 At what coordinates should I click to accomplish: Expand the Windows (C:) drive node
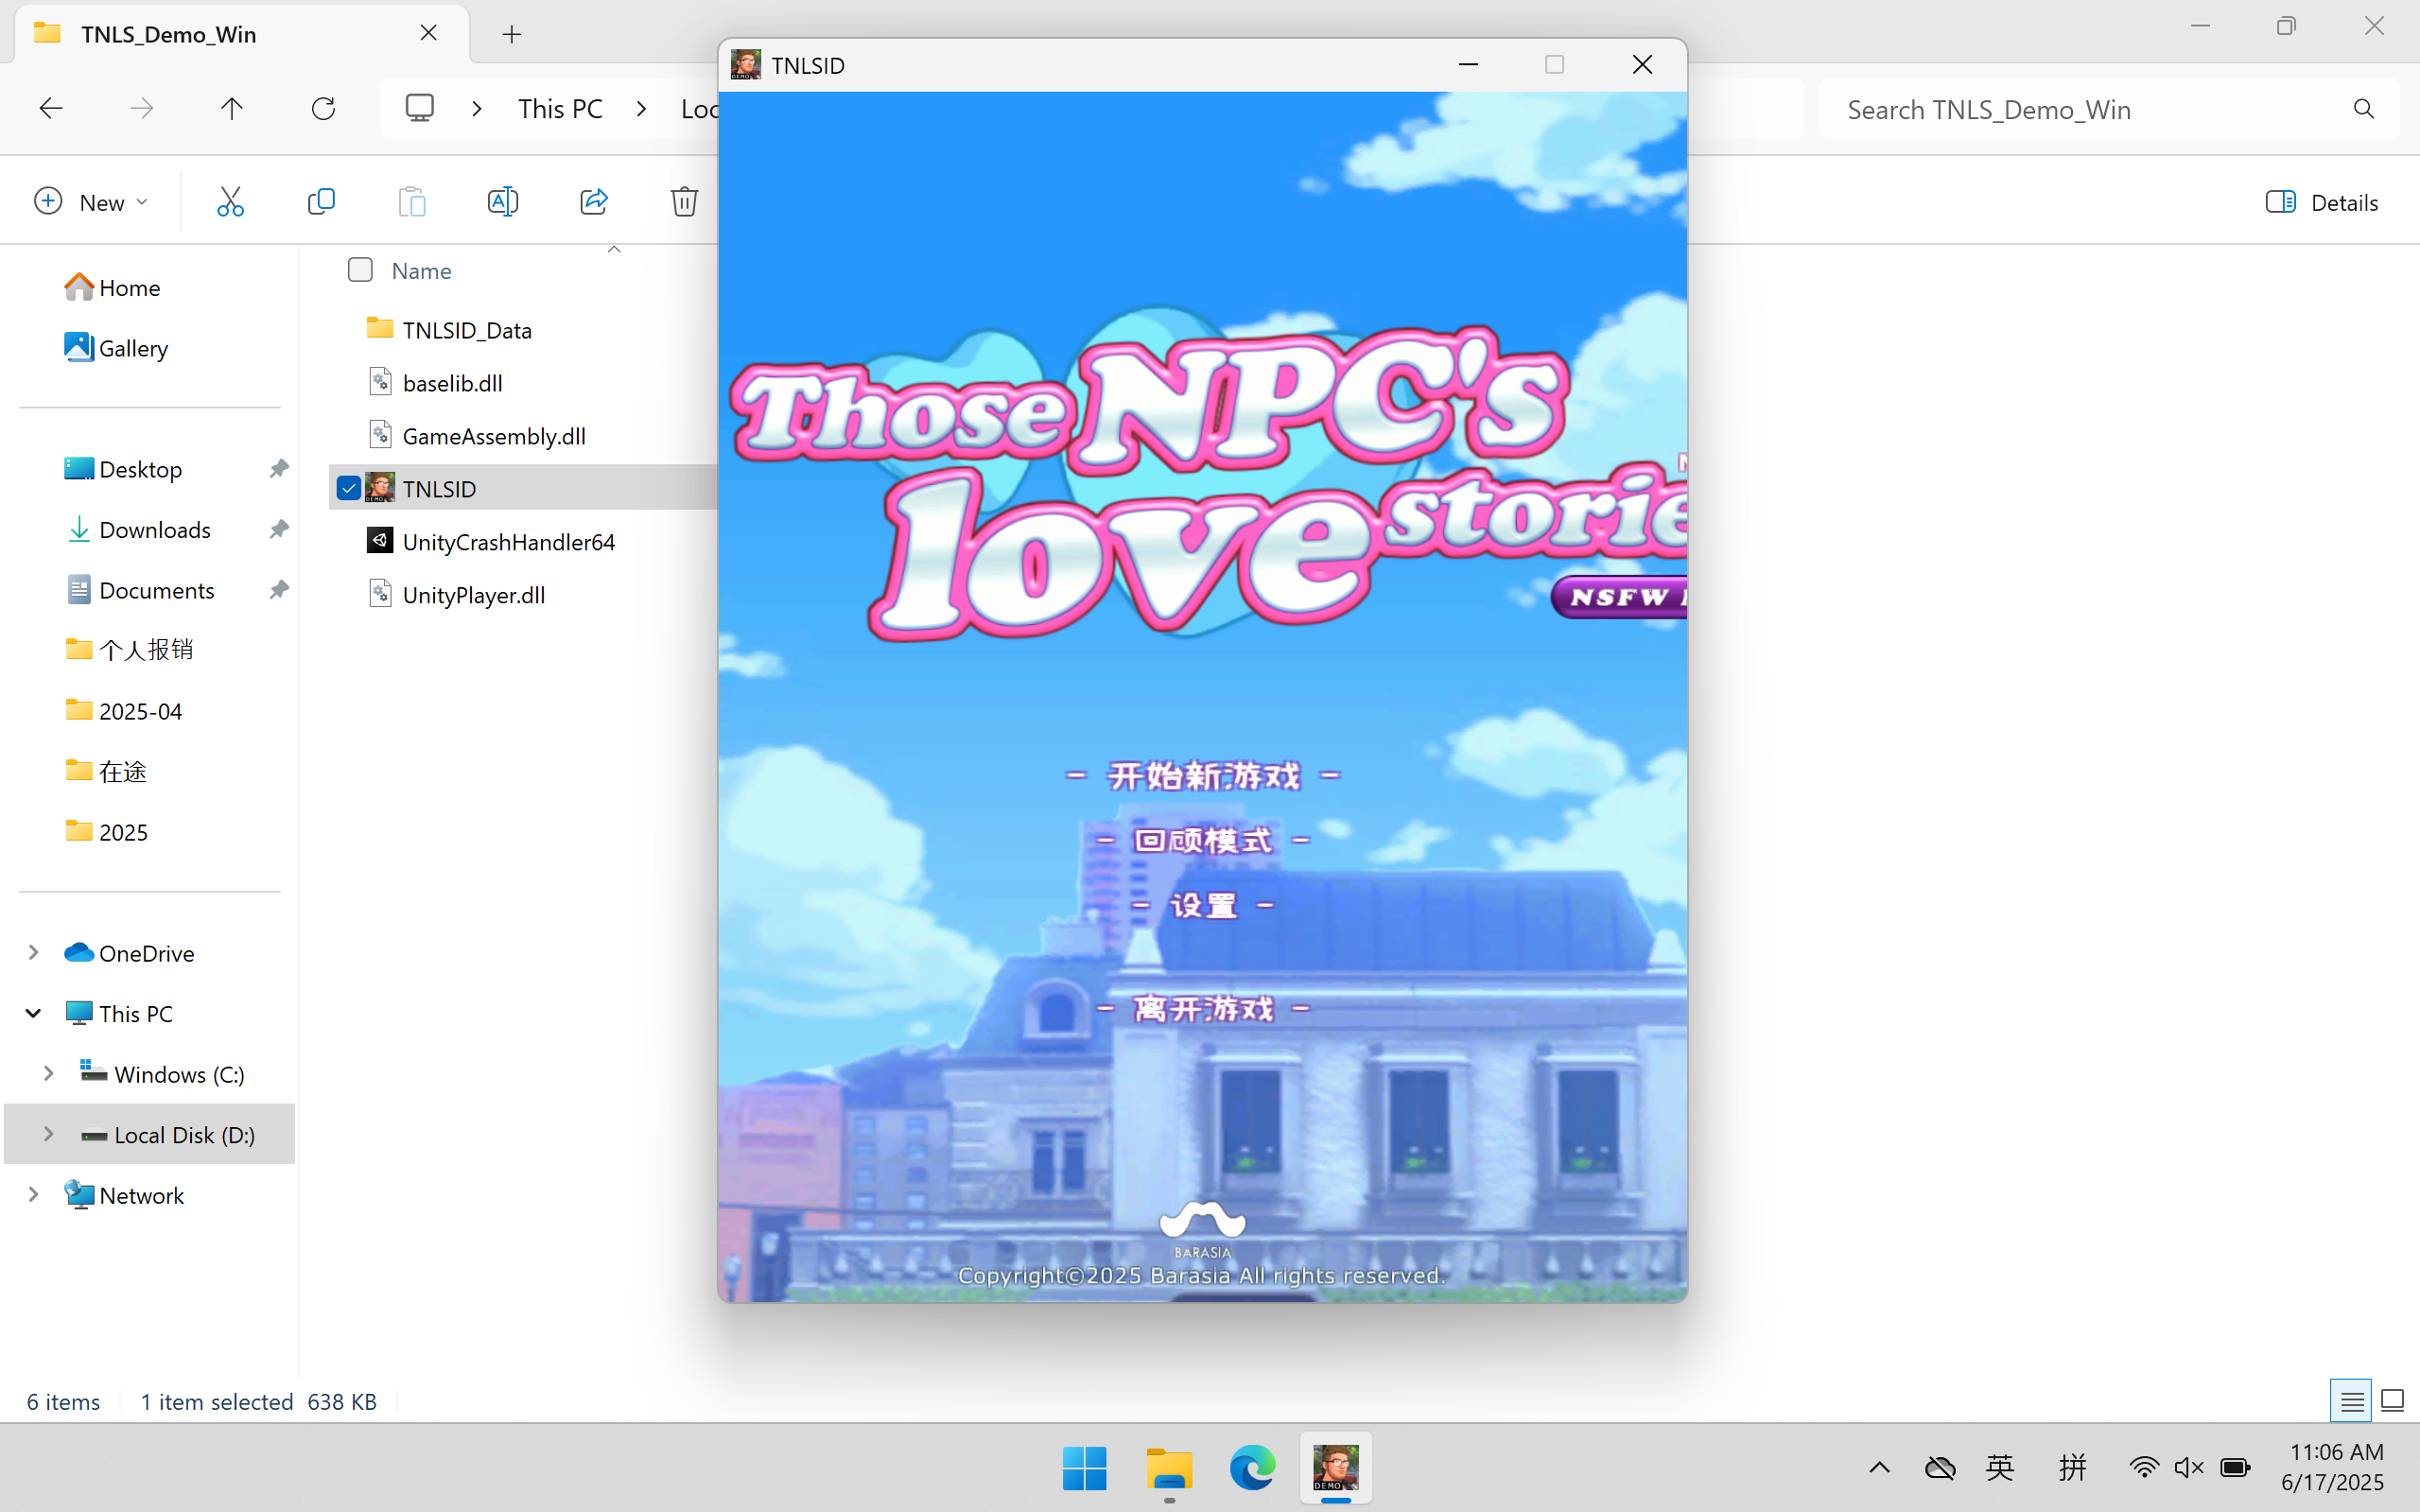pyautogui.click(x=48, y=1073)
